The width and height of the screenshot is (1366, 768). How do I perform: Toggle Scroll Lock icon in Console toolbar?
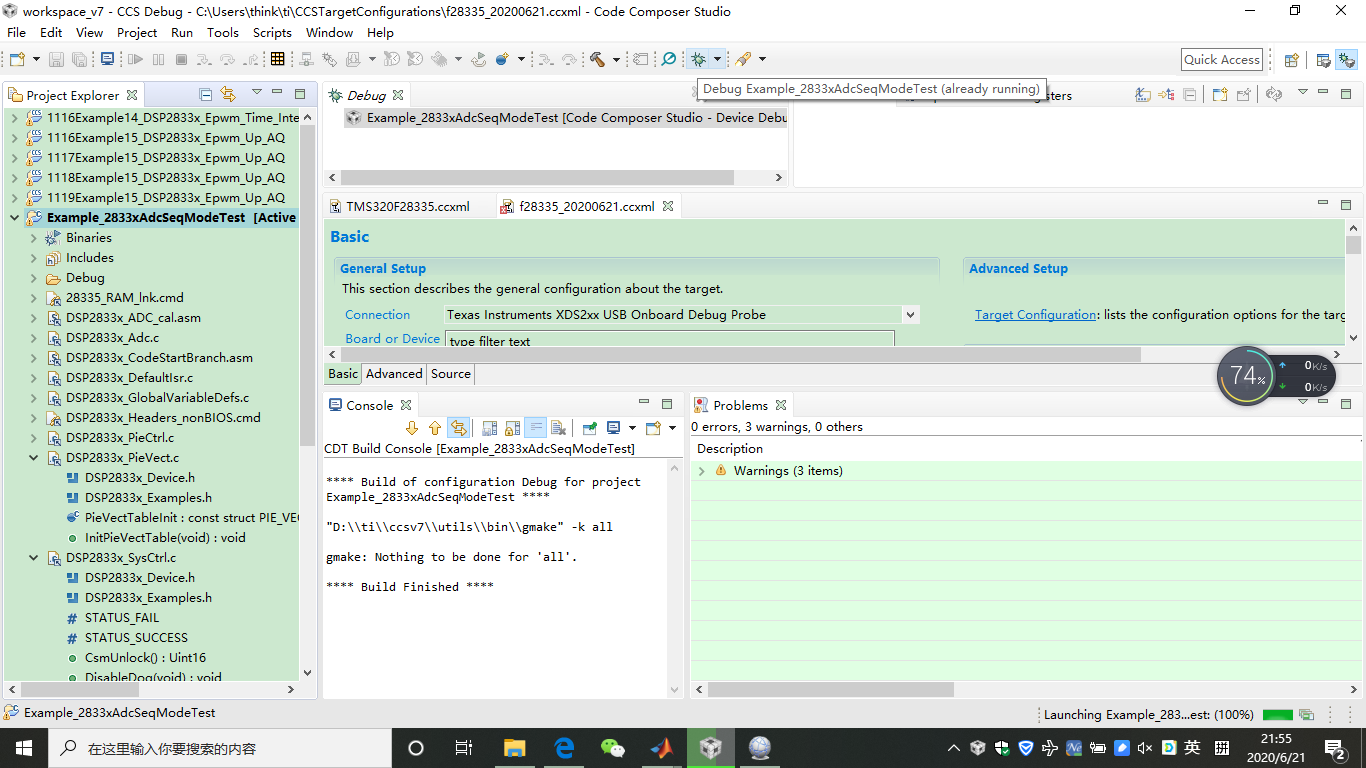tap(512, 428)
